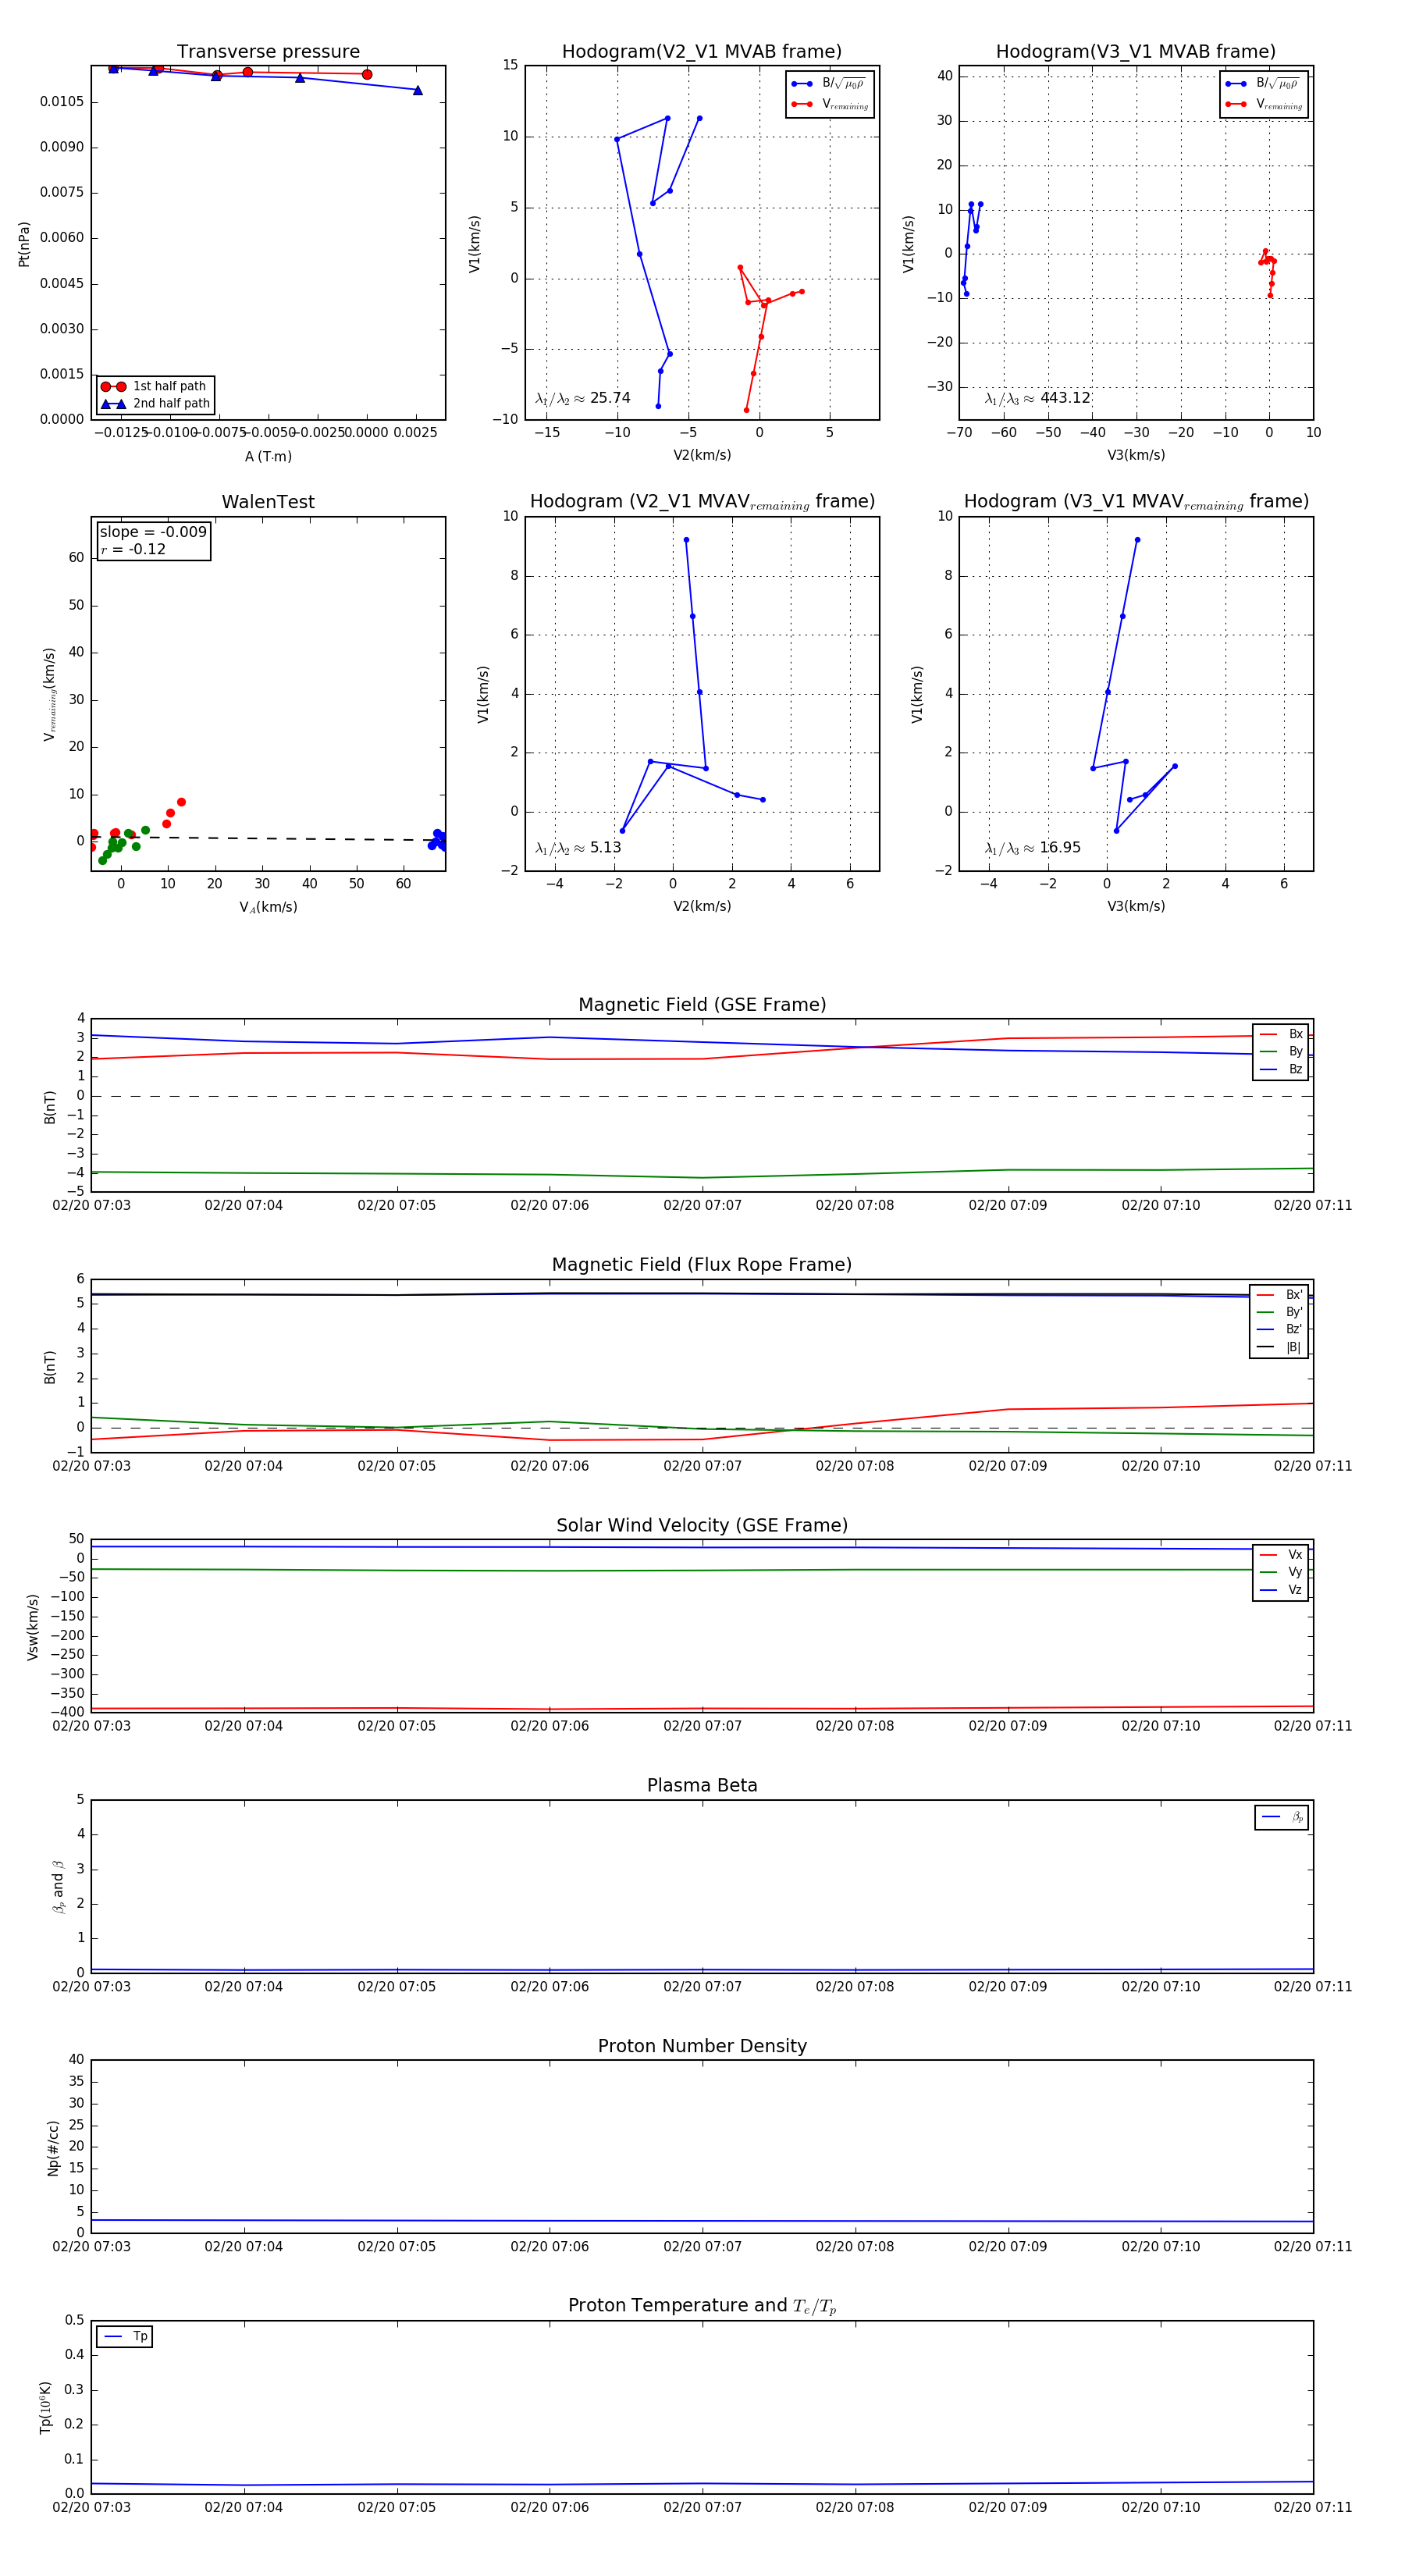The width and height of the screenshot is (1405, 2576).
Task: Click the "0.0105" tick label in Transverse pressure plot
Action: pyautogui.click(x=62, y=102)
